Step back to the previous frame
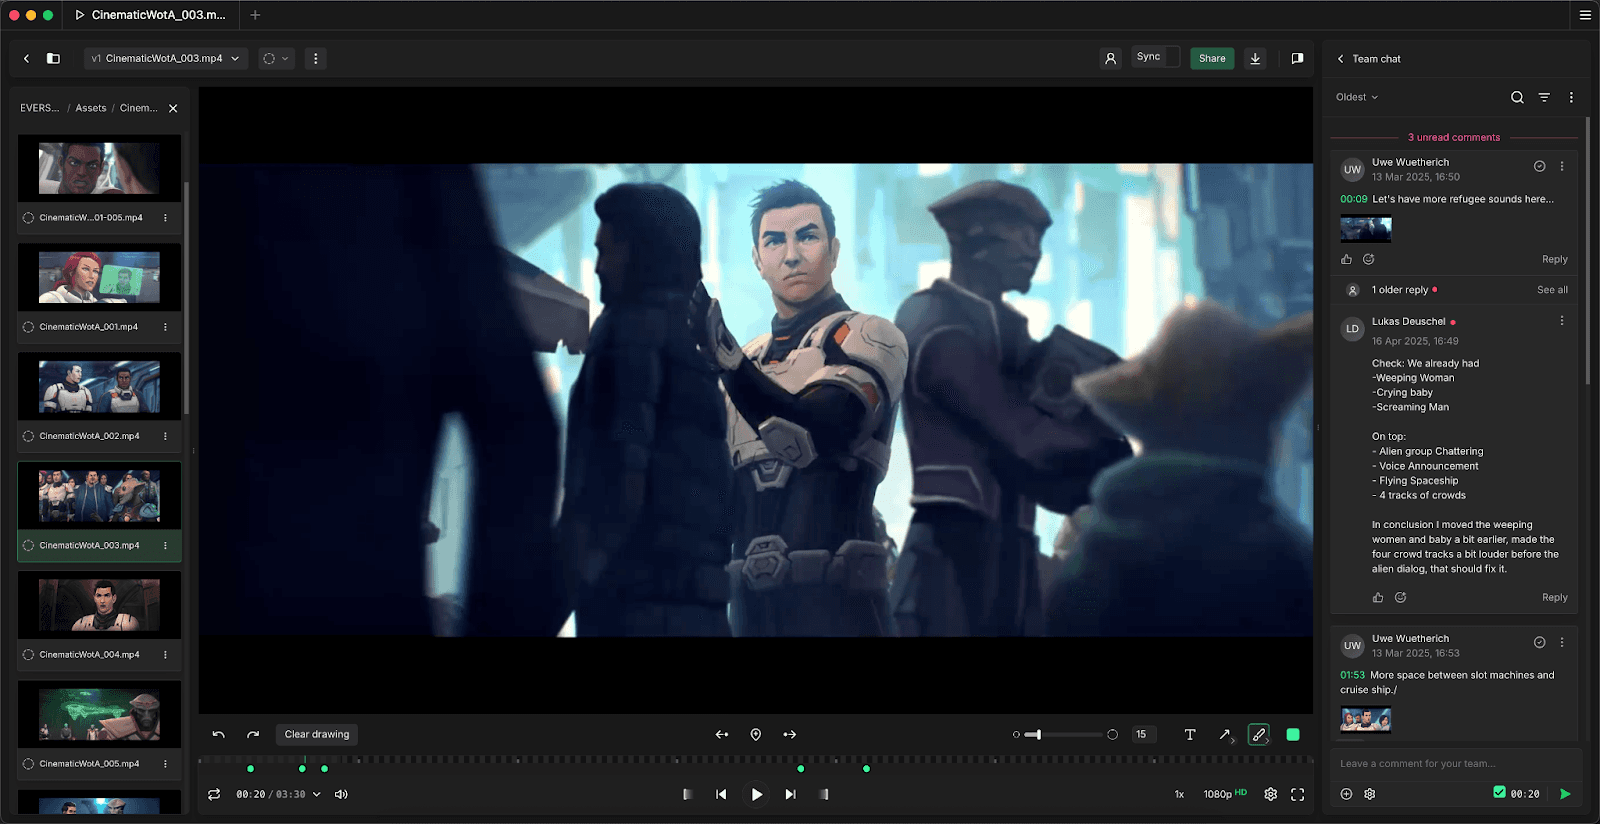 click(x=721, y=794)
